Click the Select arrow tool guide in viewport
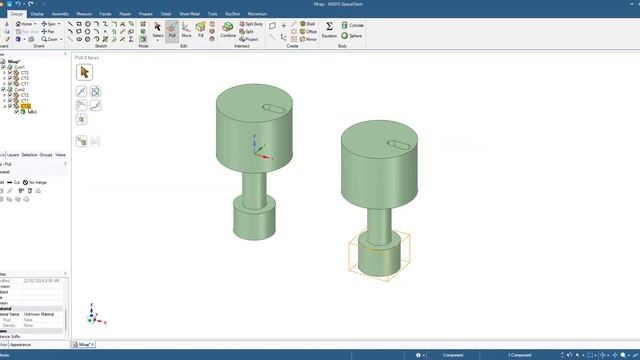The height and width of the screenshot is (360, 640). click(84, 72)
